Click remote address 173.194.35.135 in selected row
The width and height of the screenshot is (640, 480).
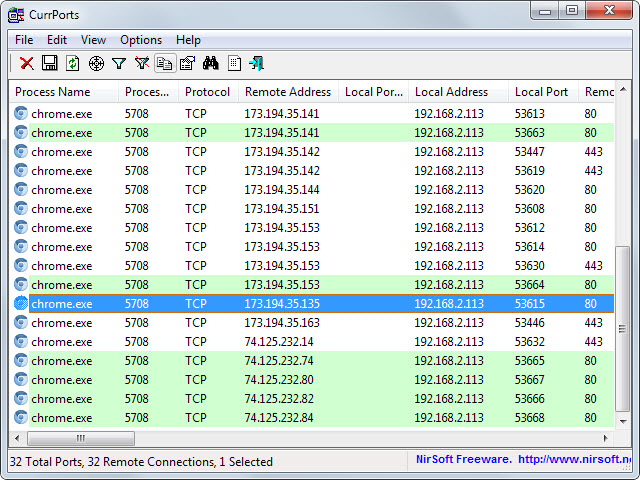(282, 304)
